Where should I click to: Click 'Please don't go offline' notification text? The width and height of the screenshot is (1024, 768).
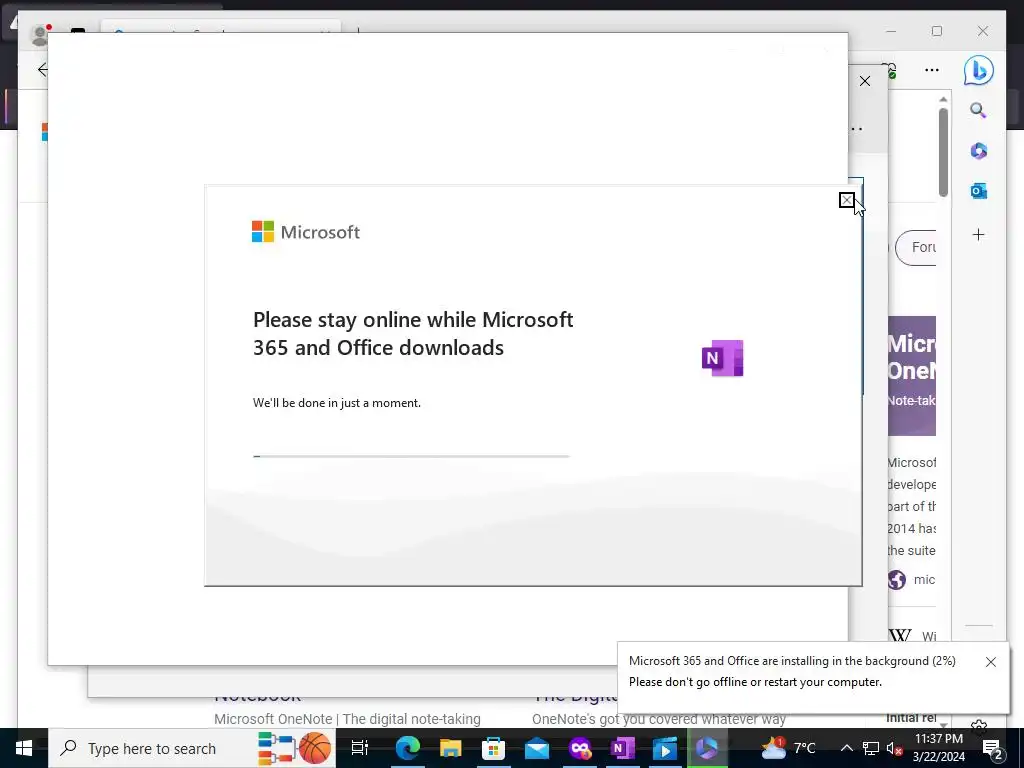[x=755, y=682]
